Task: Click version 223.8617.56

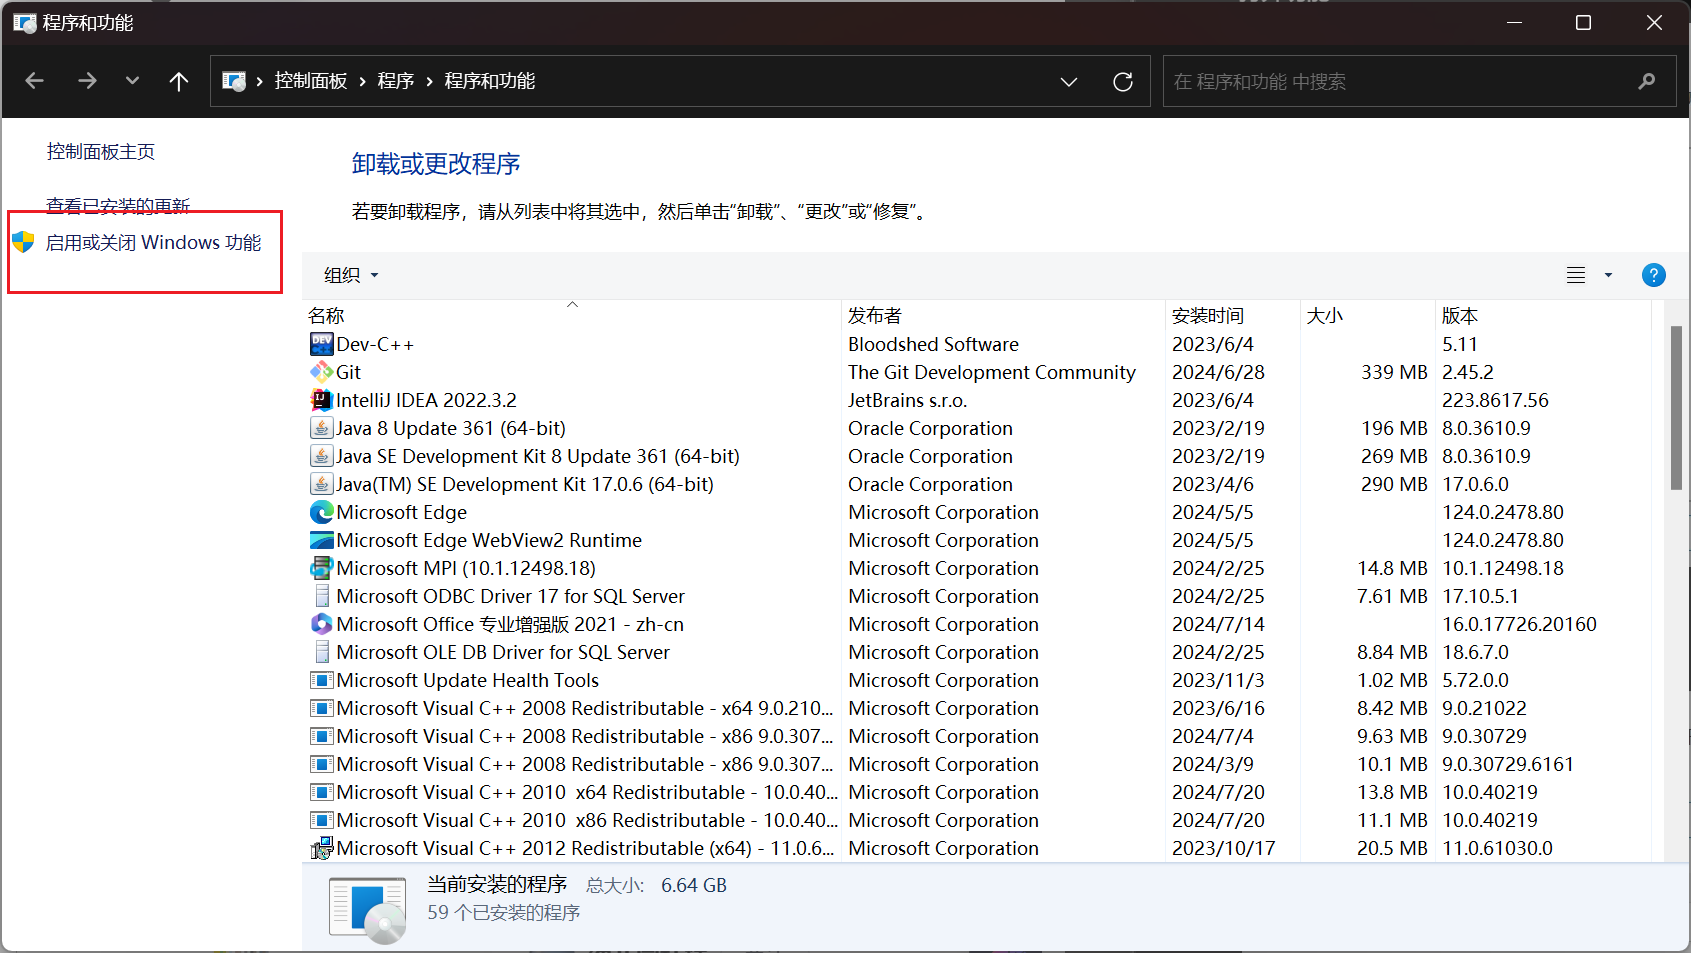Action: (x=1495, y=400)
